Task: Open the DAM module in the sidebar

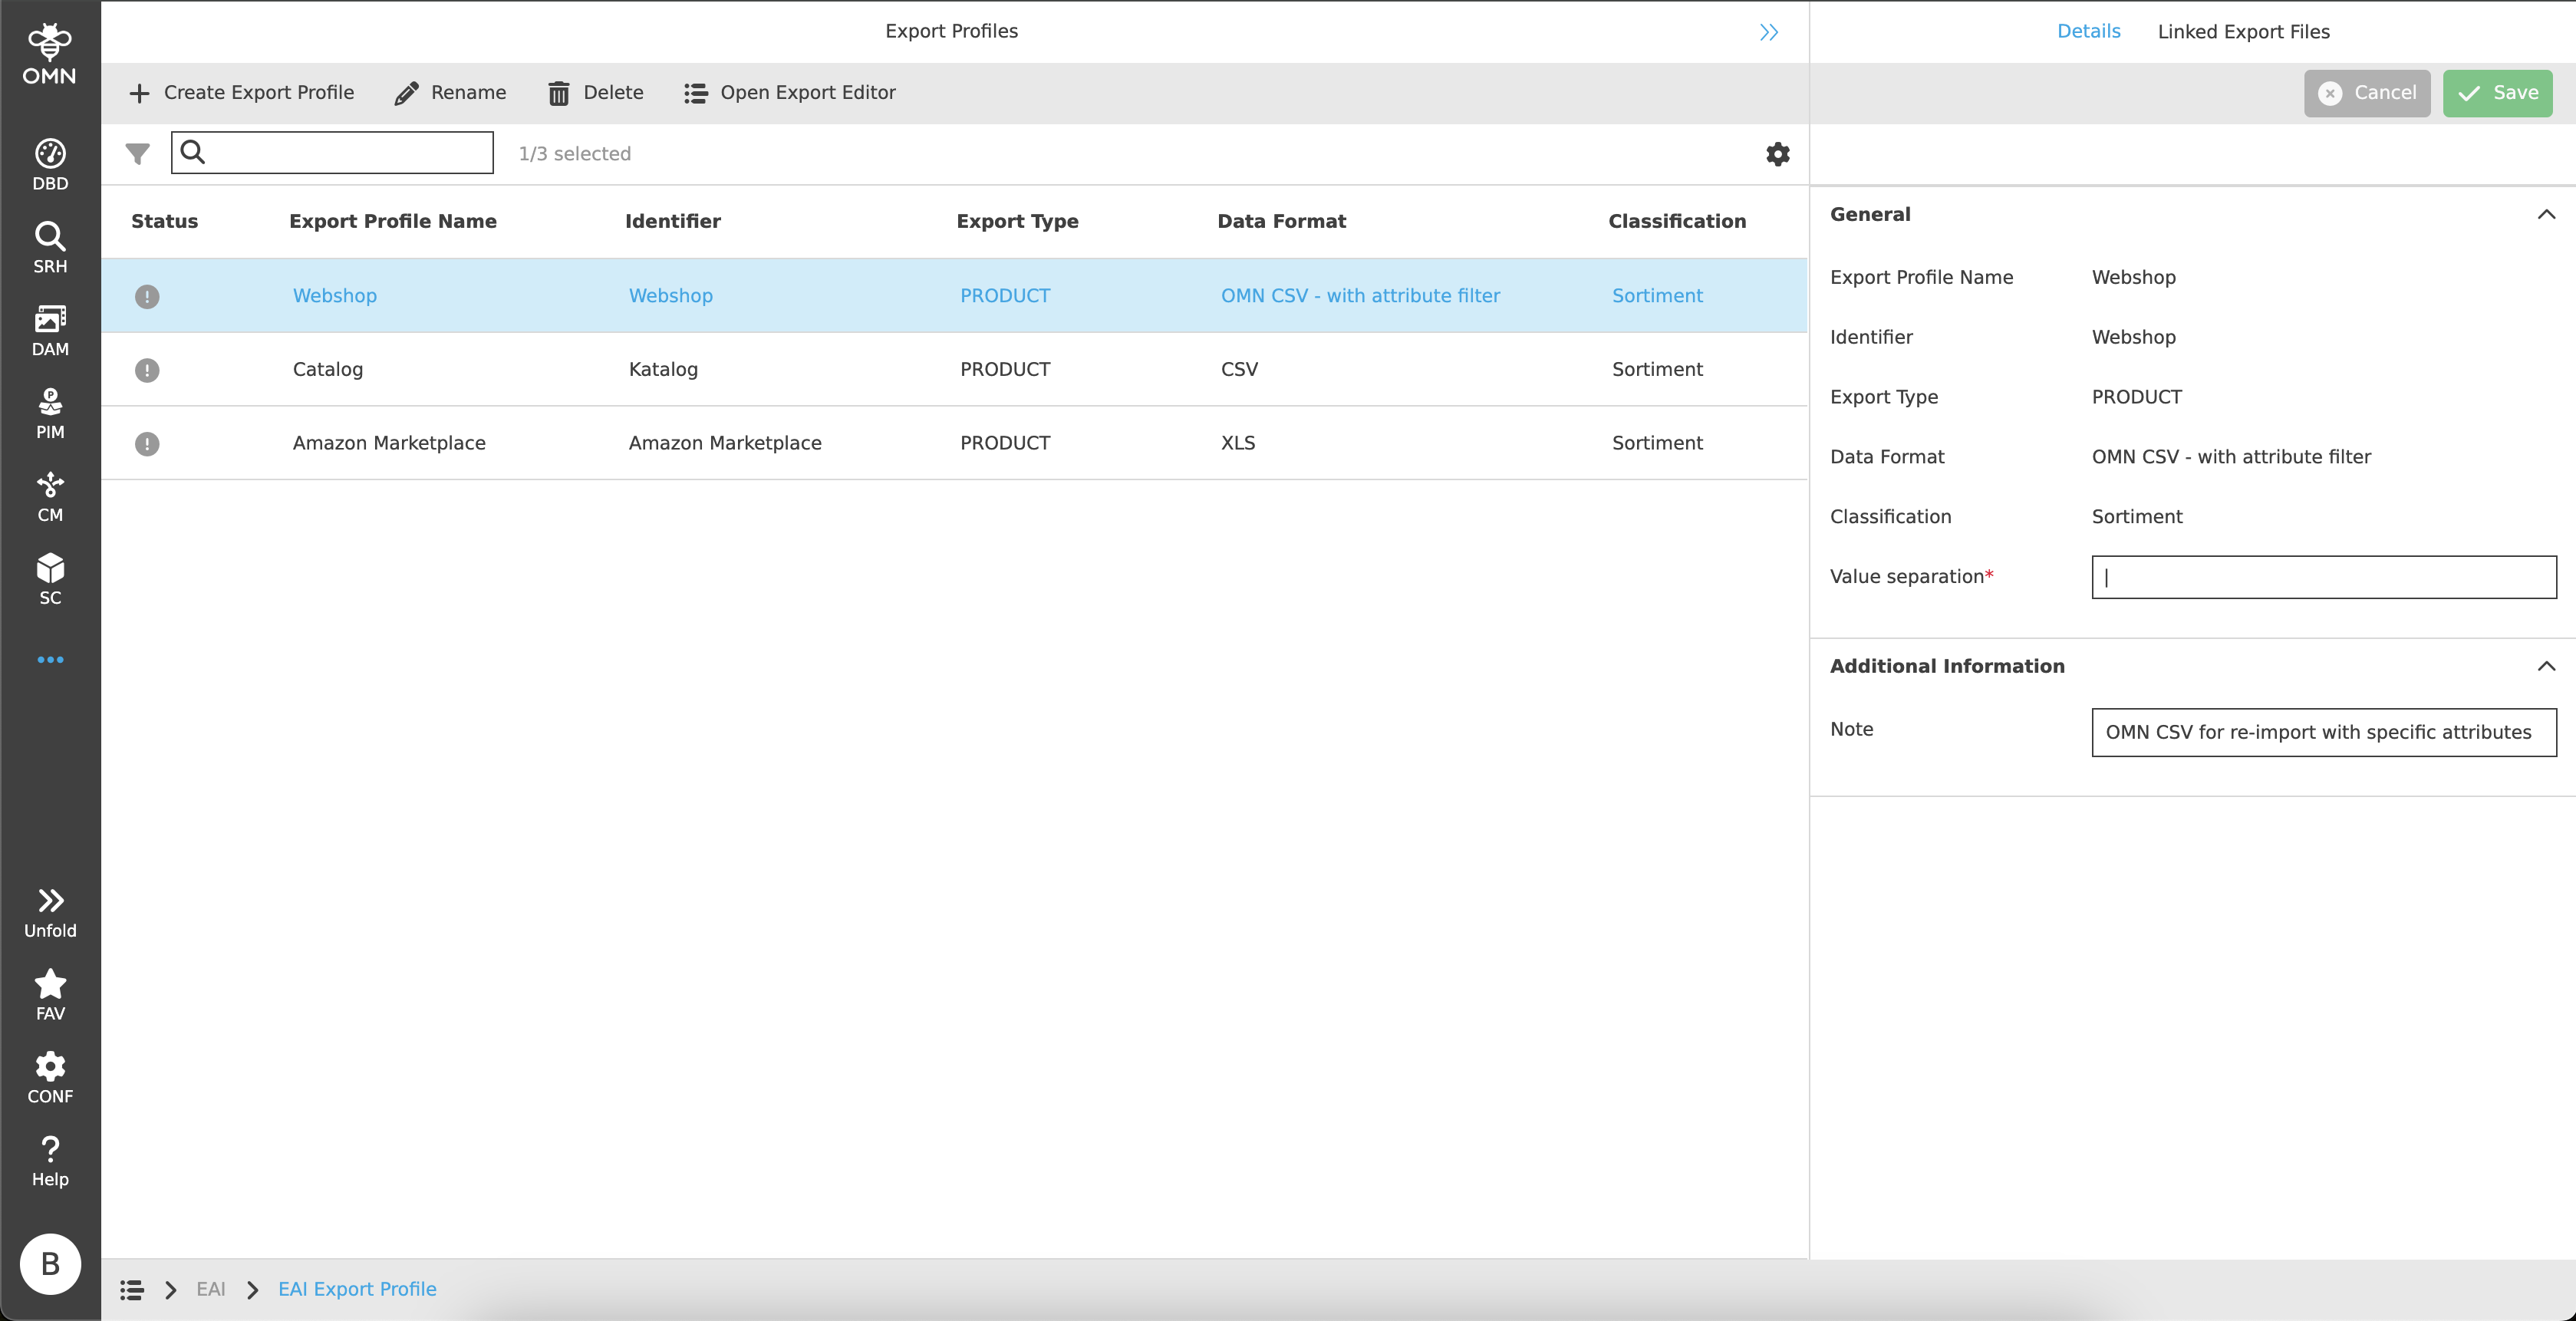Action: pos(50,330)
